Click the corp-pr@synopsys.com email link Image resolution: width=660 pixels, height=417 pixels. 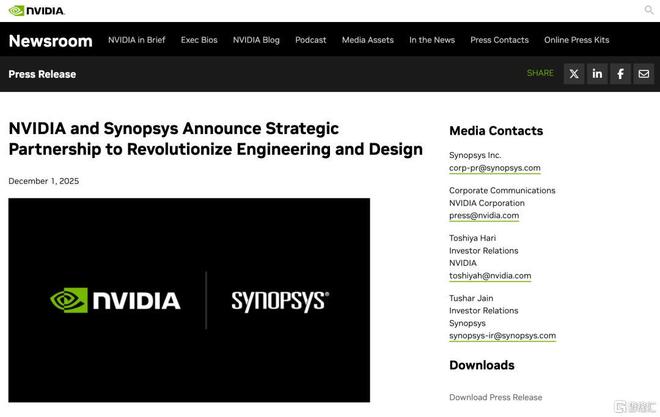(x=495, y=168)
